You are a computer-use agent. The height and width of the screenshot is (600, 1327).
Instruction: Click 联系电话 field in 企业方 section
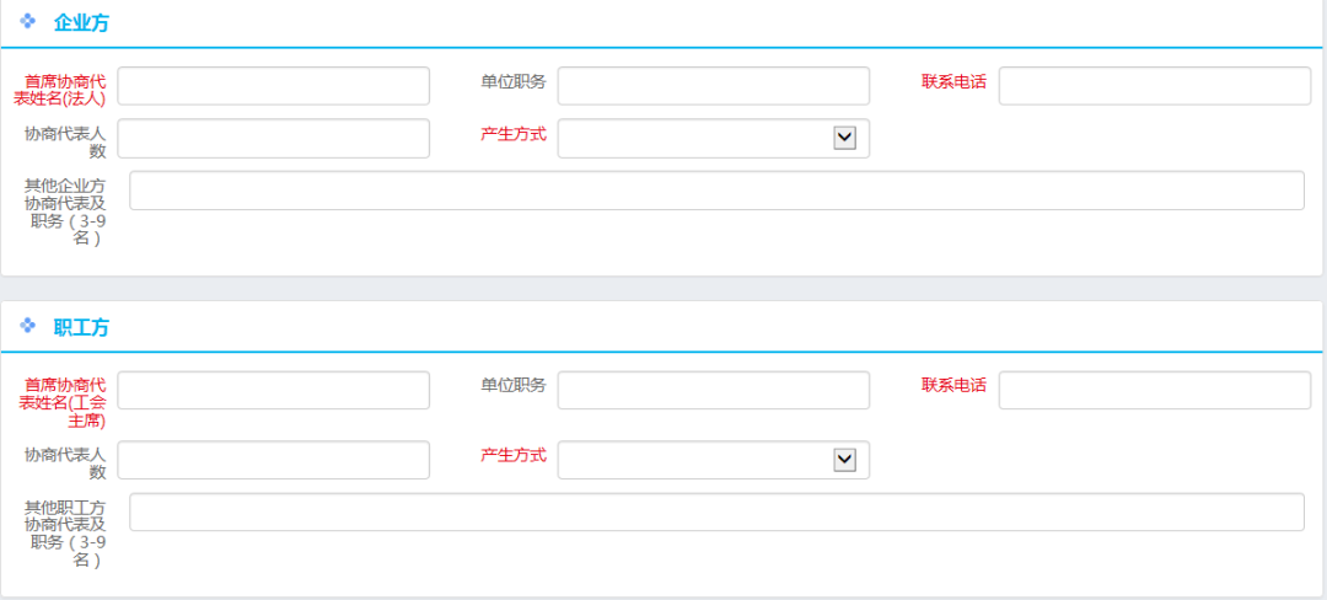tap(1154, 86)
